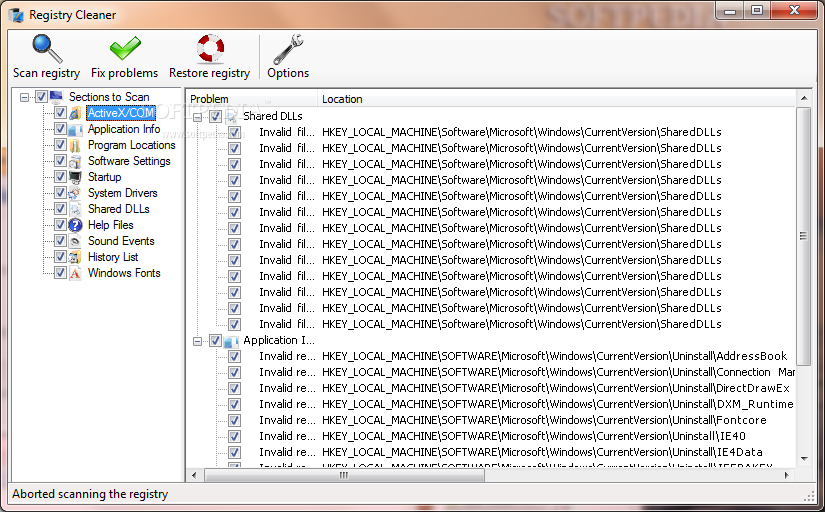
Task: Click the Application Info section icon
Action: pos(75,129)
